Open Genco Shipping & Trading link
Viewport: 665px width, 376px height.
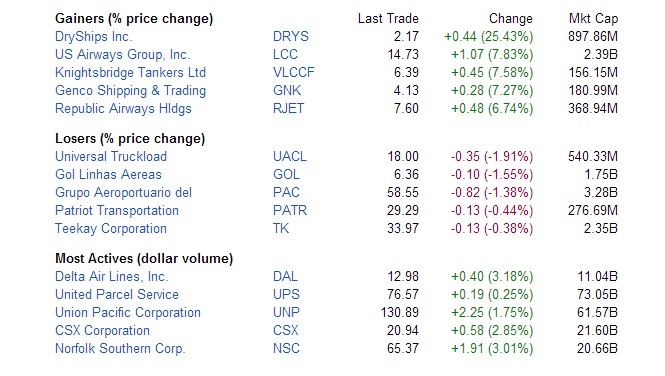(130, 91)
